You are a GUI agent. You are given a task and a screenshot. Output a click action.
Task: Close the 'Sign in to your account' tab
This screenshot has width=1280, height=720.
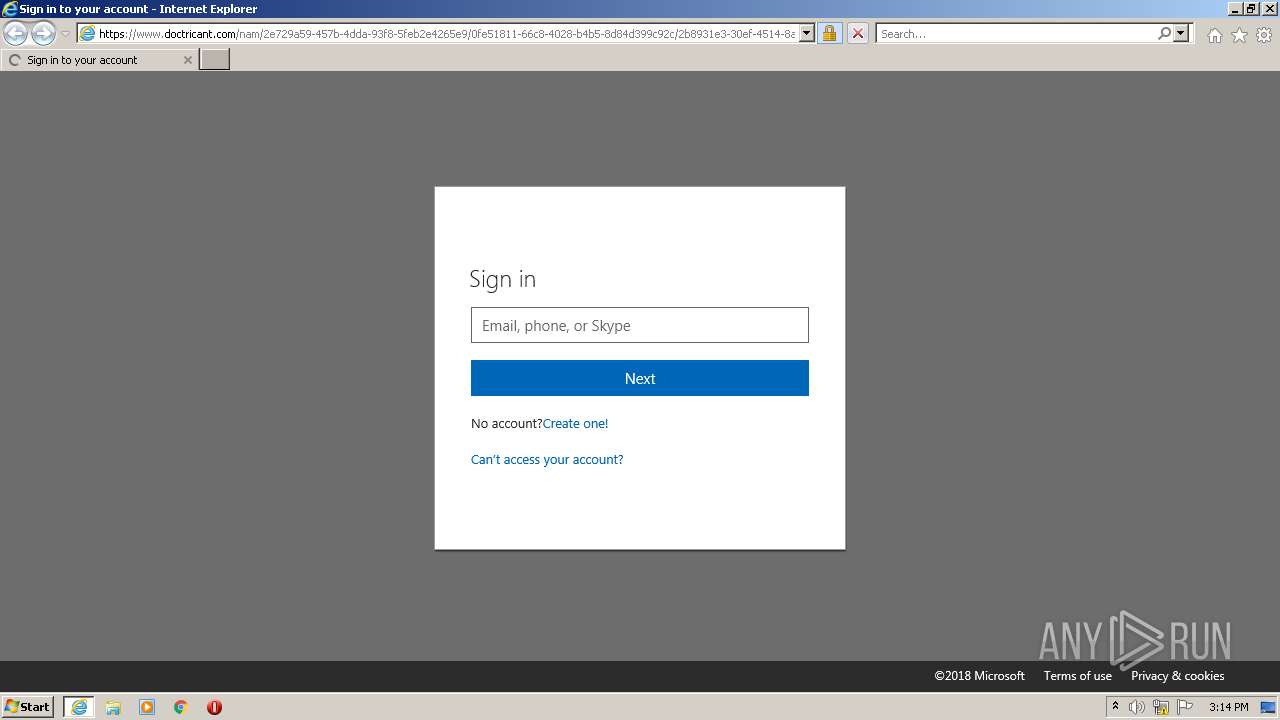tap(187, 60)
